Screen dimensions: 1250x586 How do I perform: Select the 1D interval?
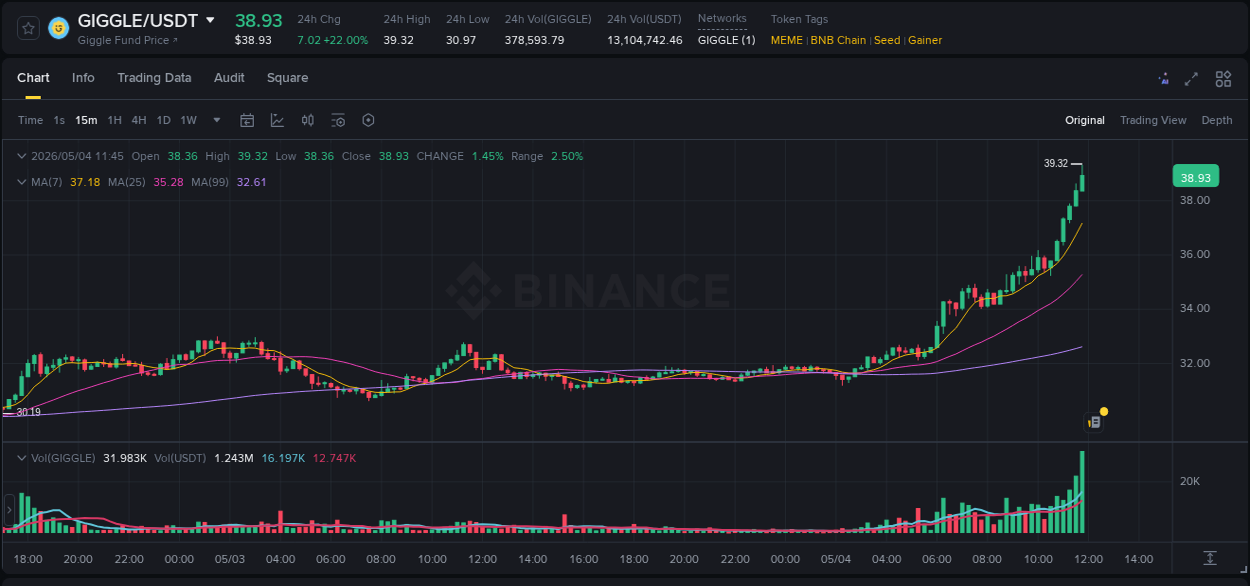[x=163, y=120]
